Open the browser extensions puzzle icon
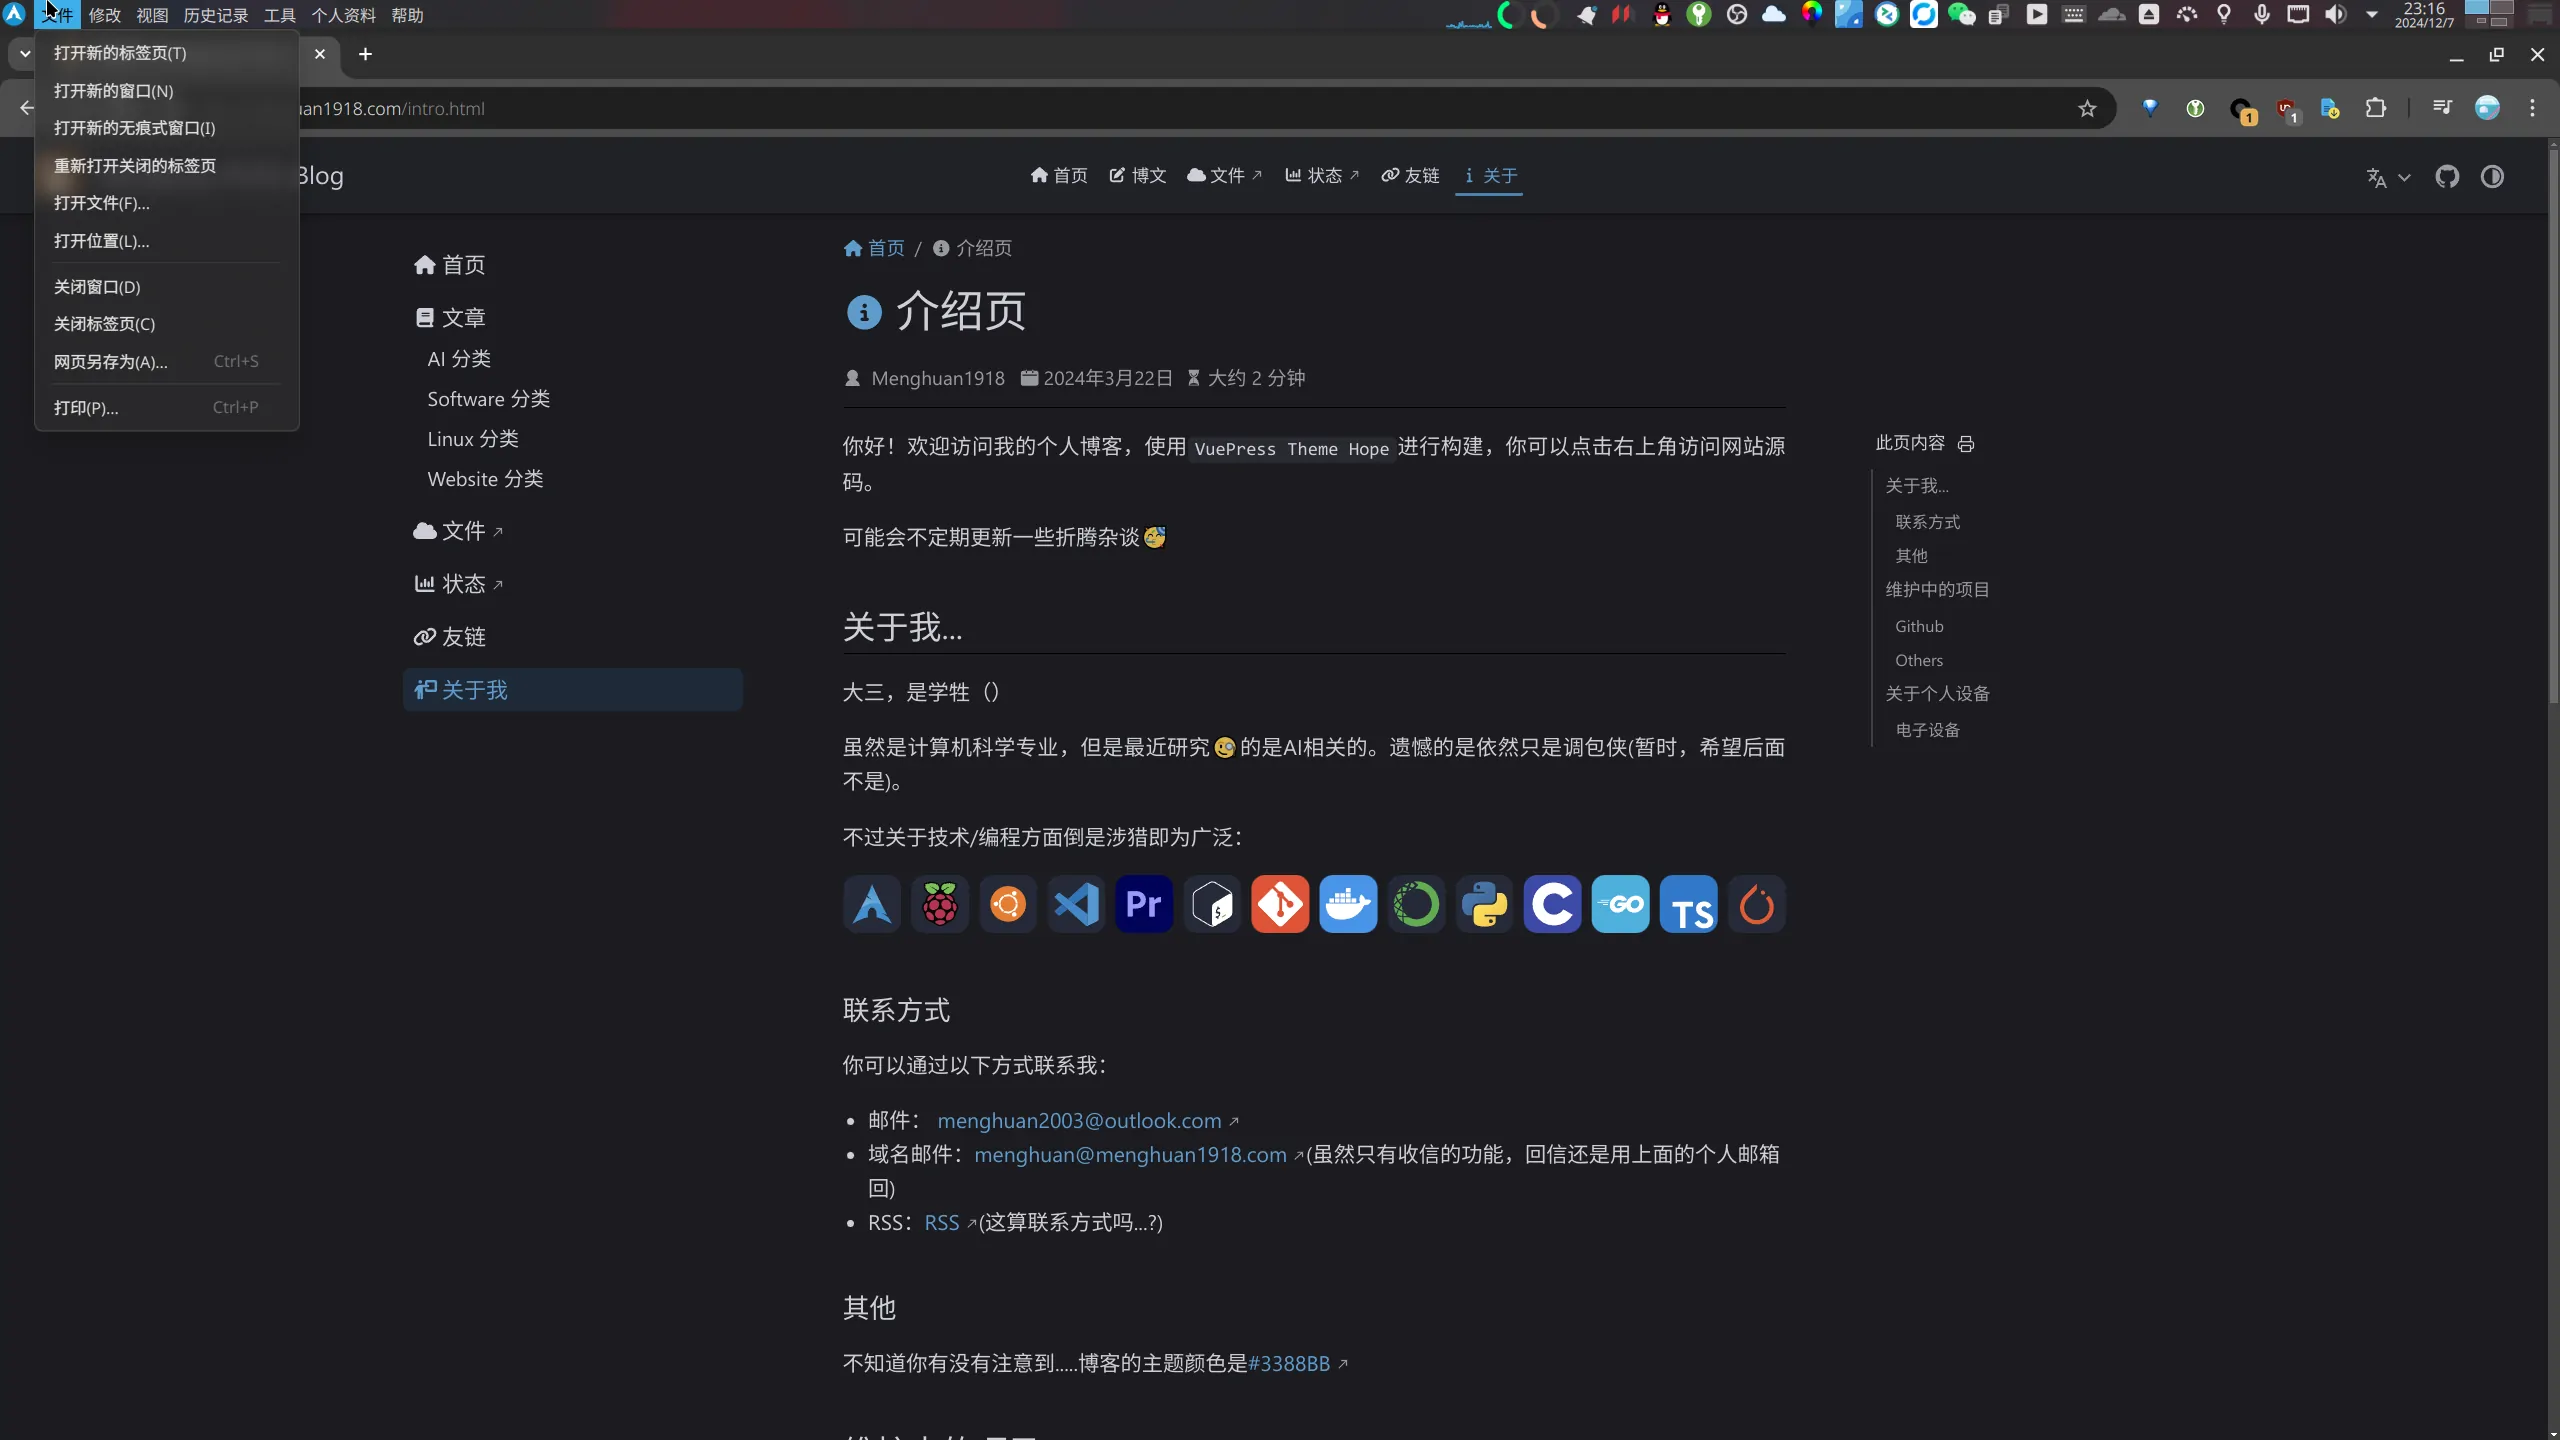 pyautogui.click(x=2376, y=109)
